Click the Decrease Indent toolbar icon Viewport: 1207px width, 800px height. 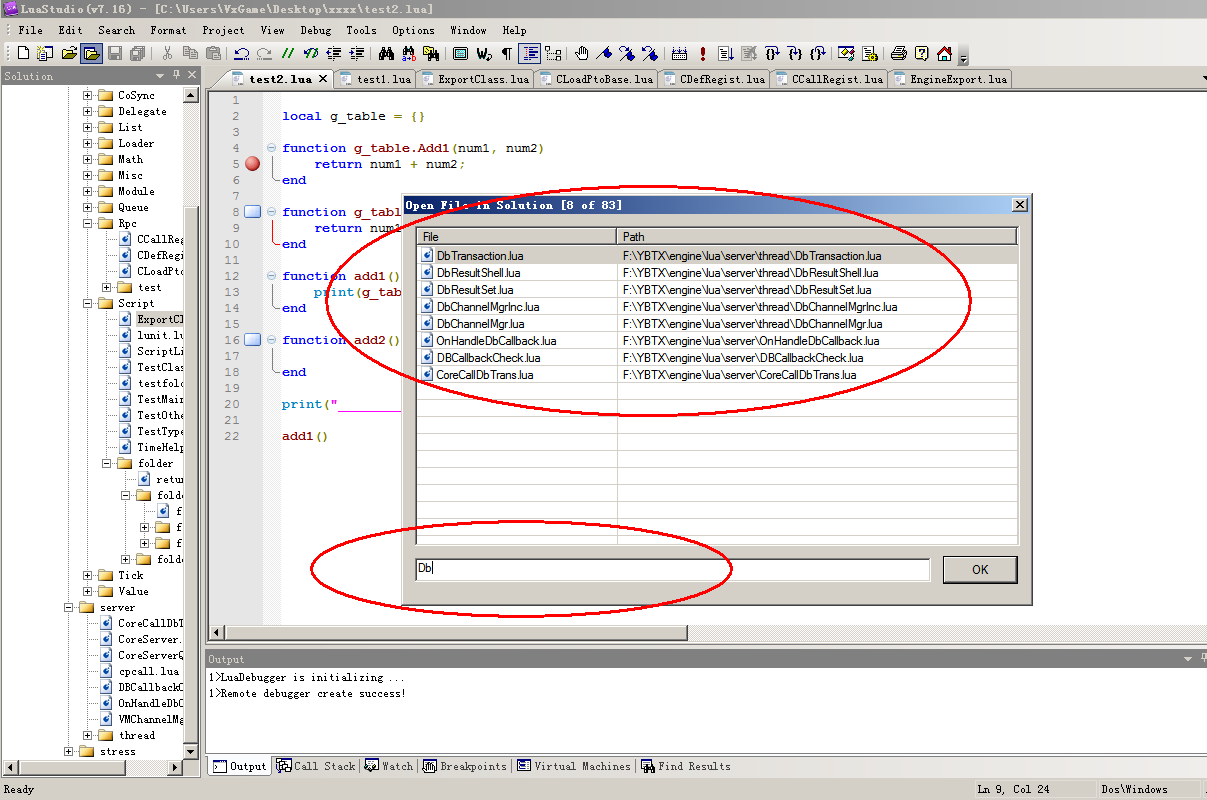coord(334,53)
